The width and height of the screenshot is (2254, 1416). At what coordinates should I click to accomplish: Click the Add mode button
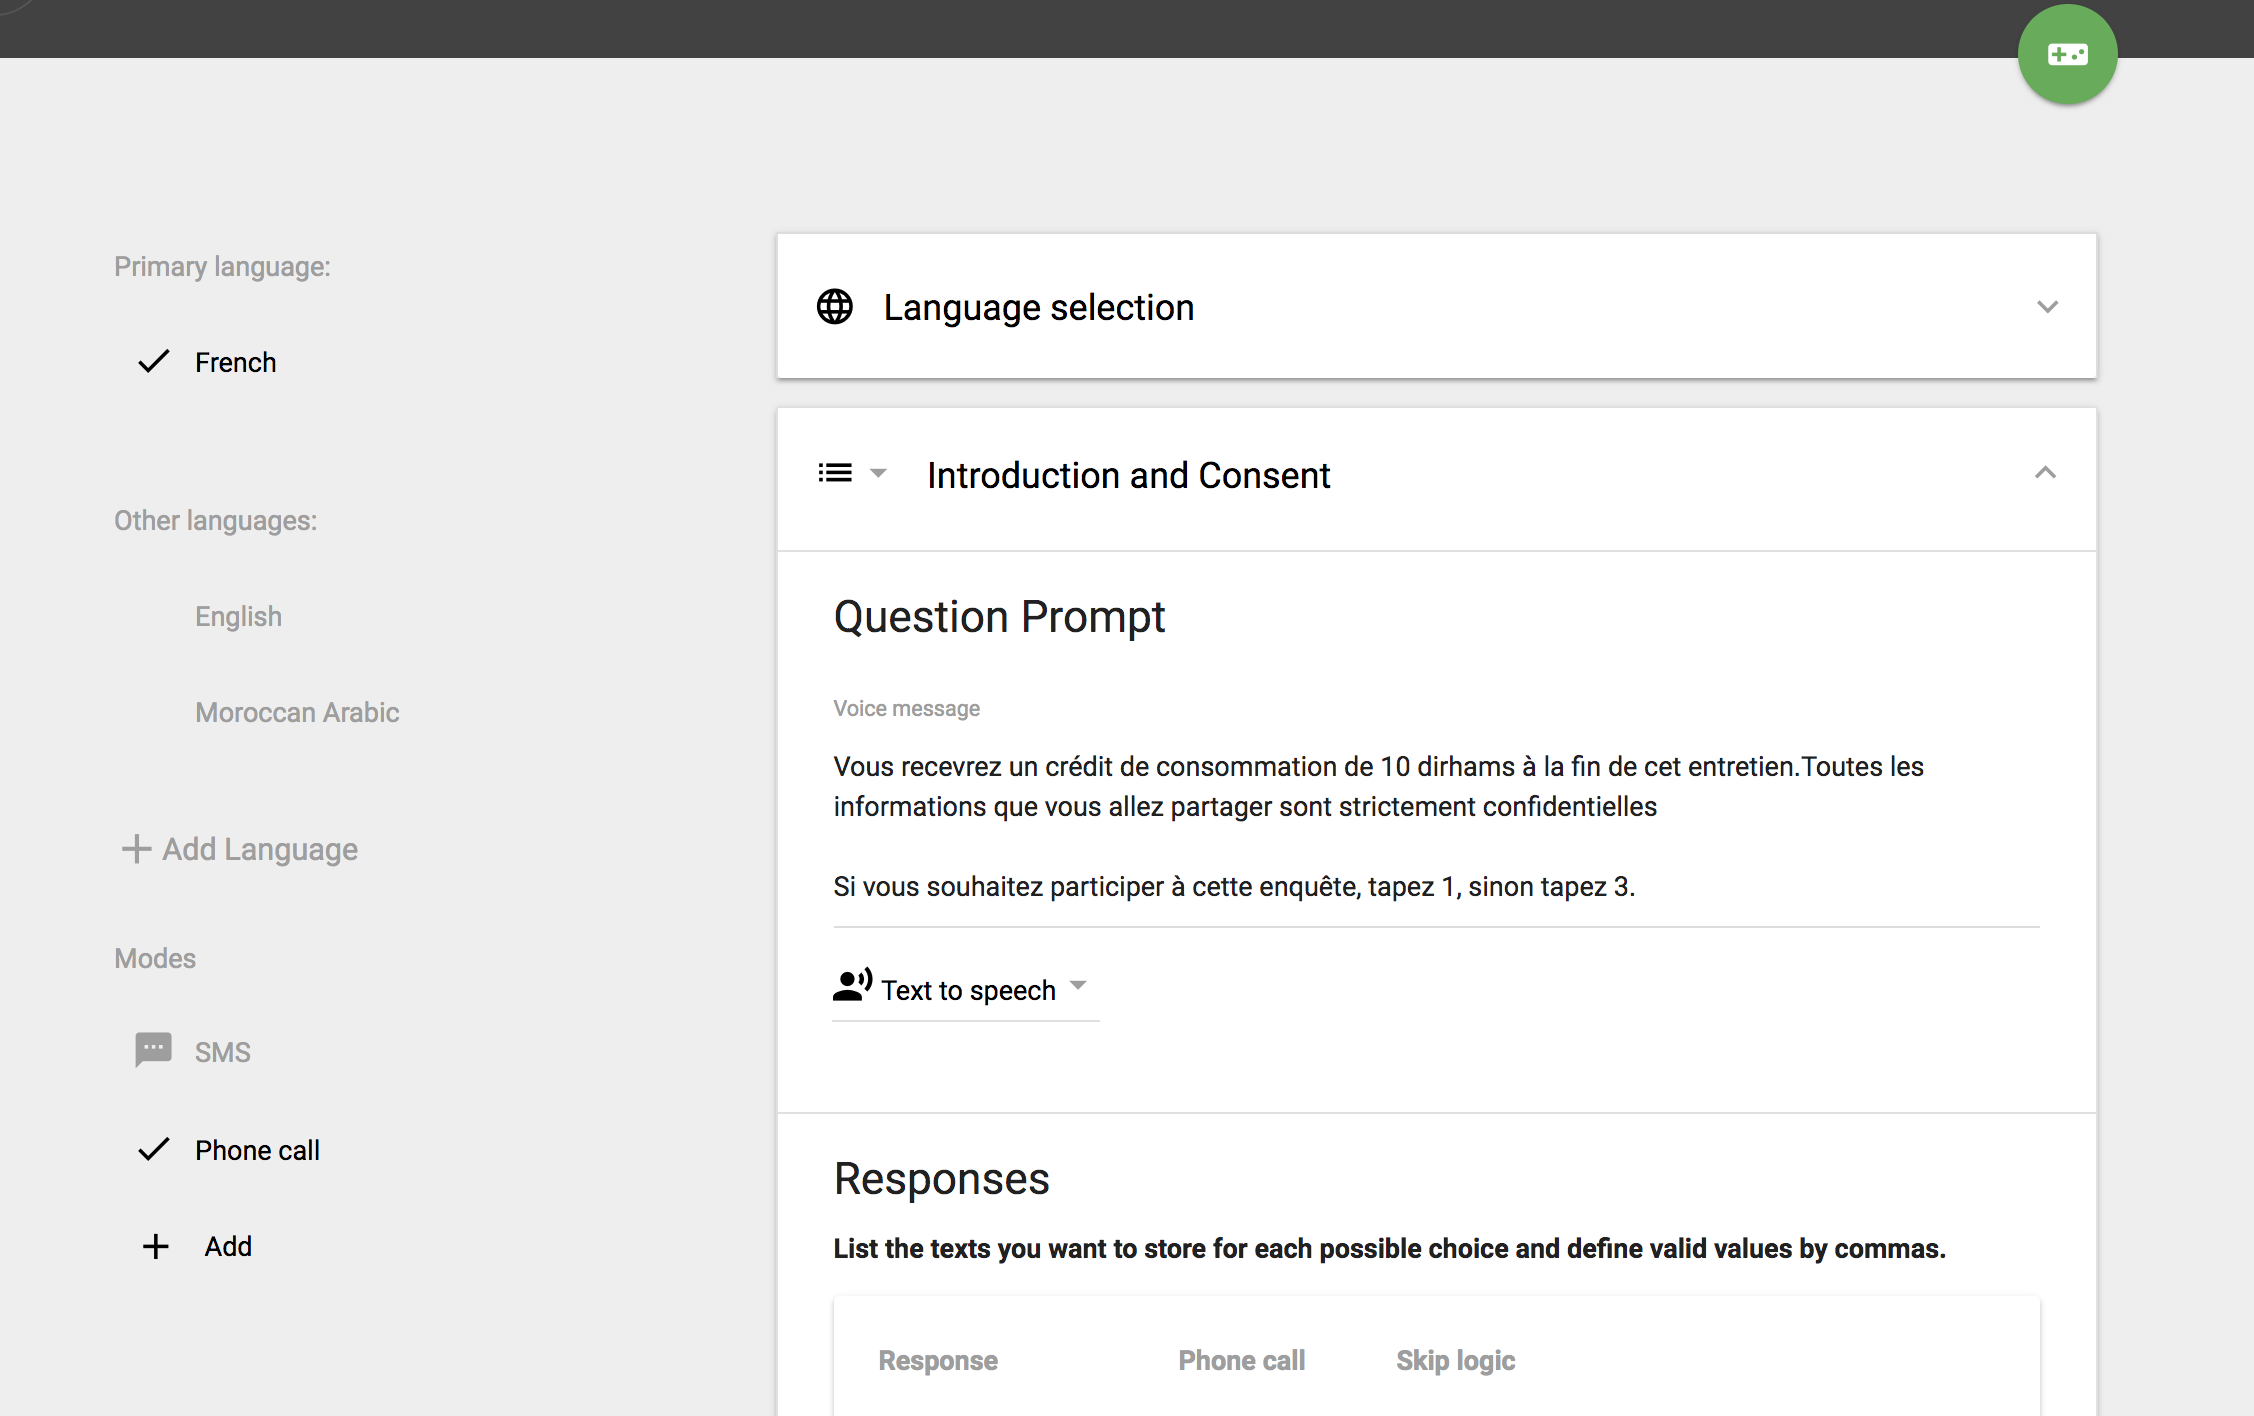(x=228, y=1246)
